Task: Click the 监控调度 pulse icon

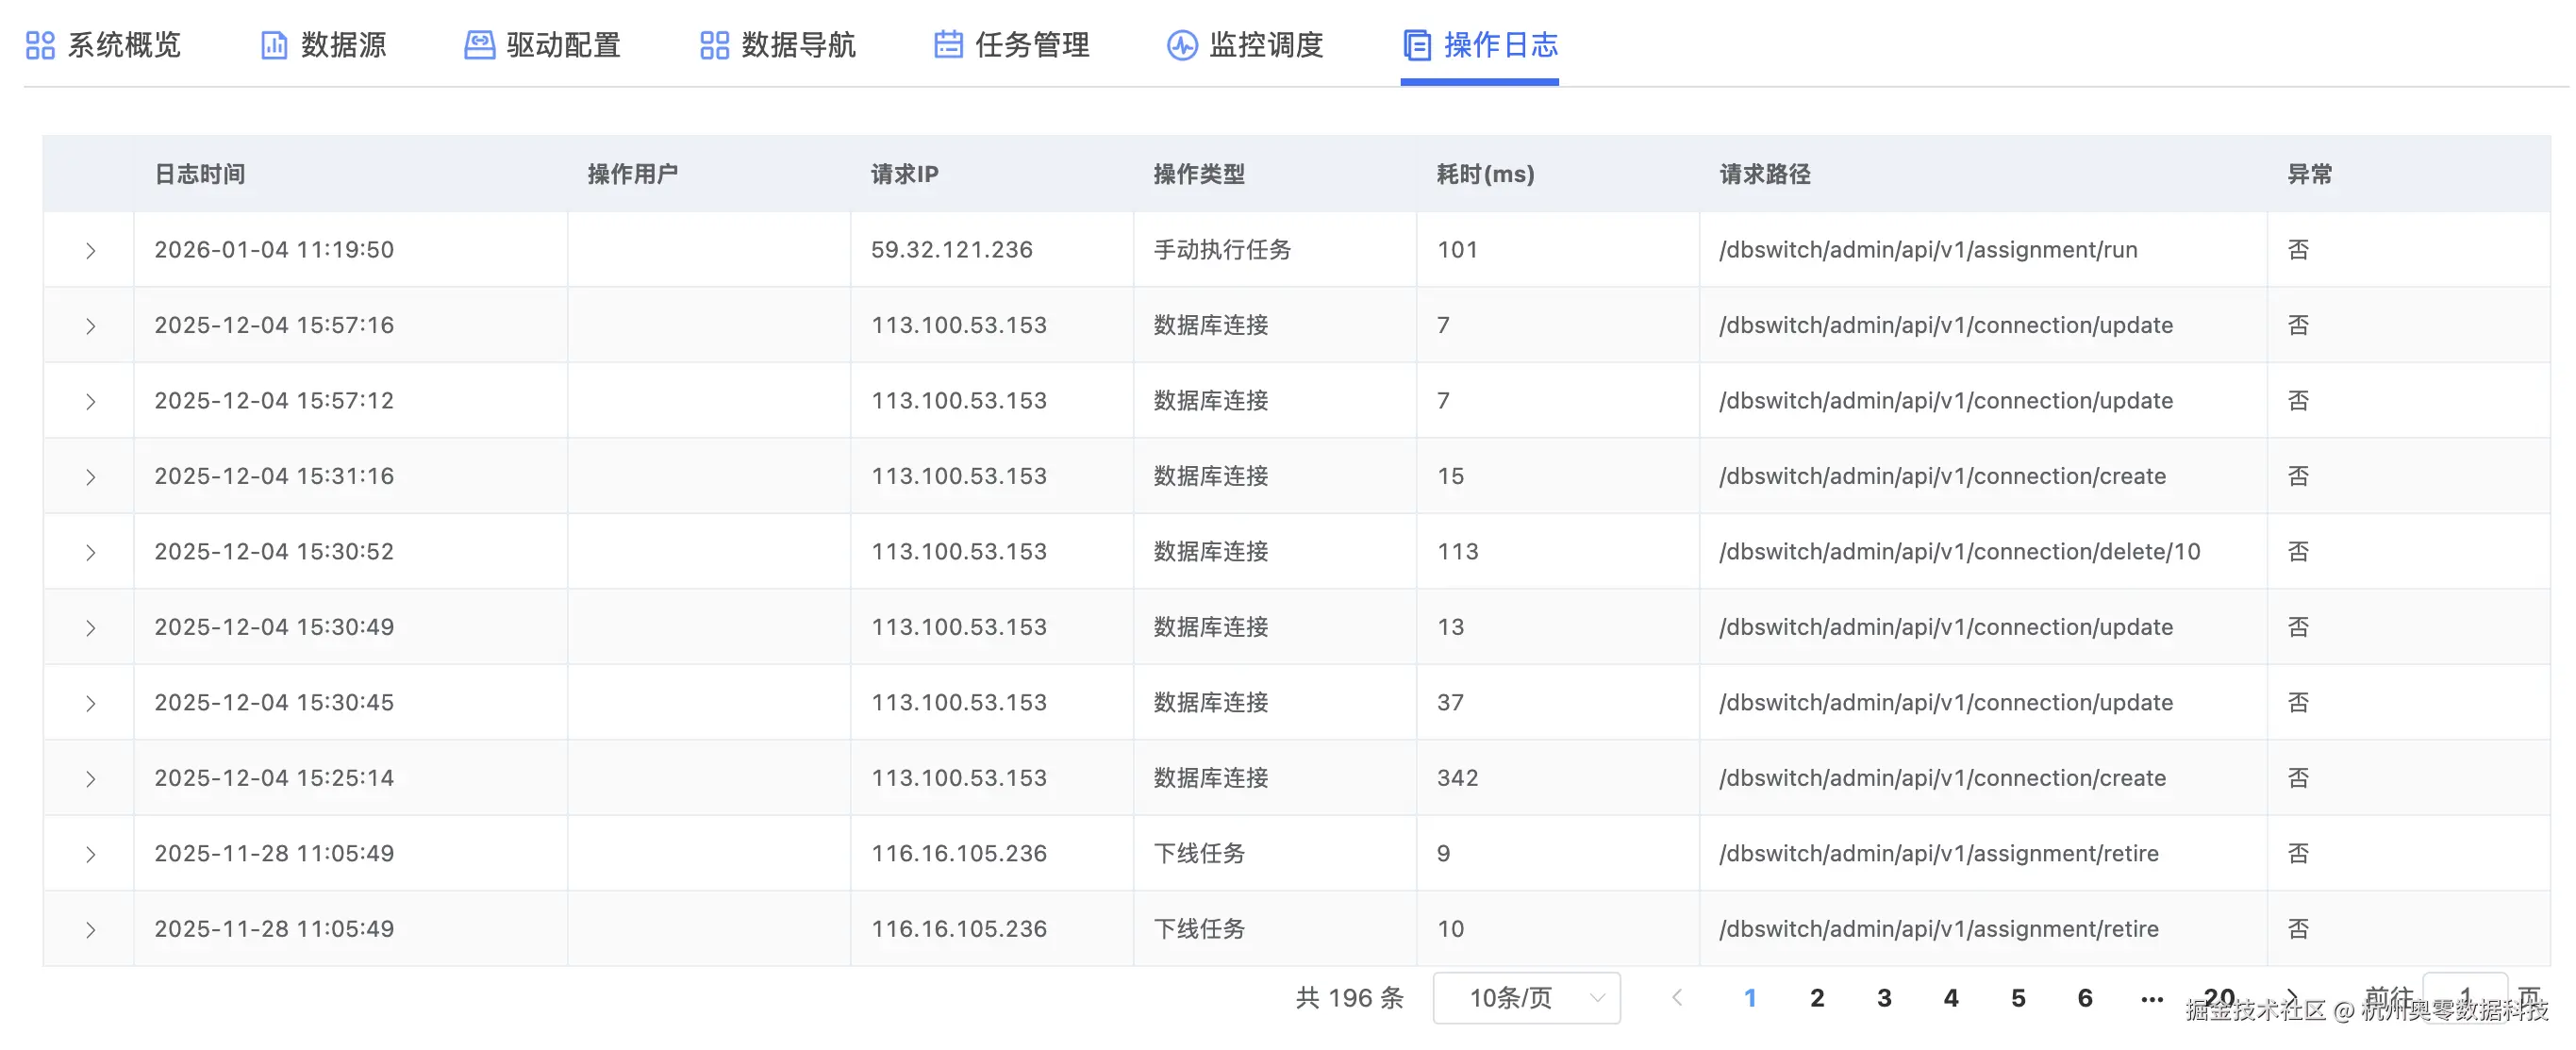Action: (1182, 45)
